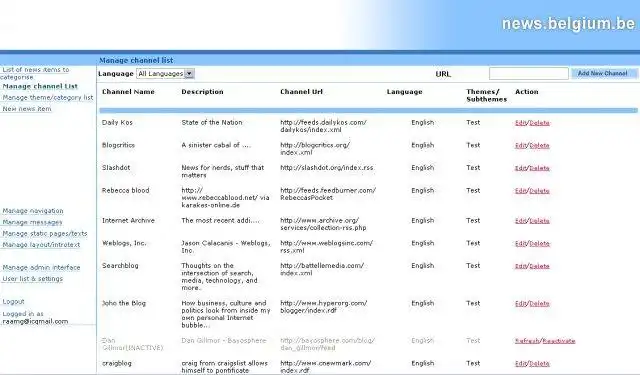The width and height of the screenshot is (640, 375).
Task: Edit the Weblogs, Inc. channel
Action: [x=520, y=244]
